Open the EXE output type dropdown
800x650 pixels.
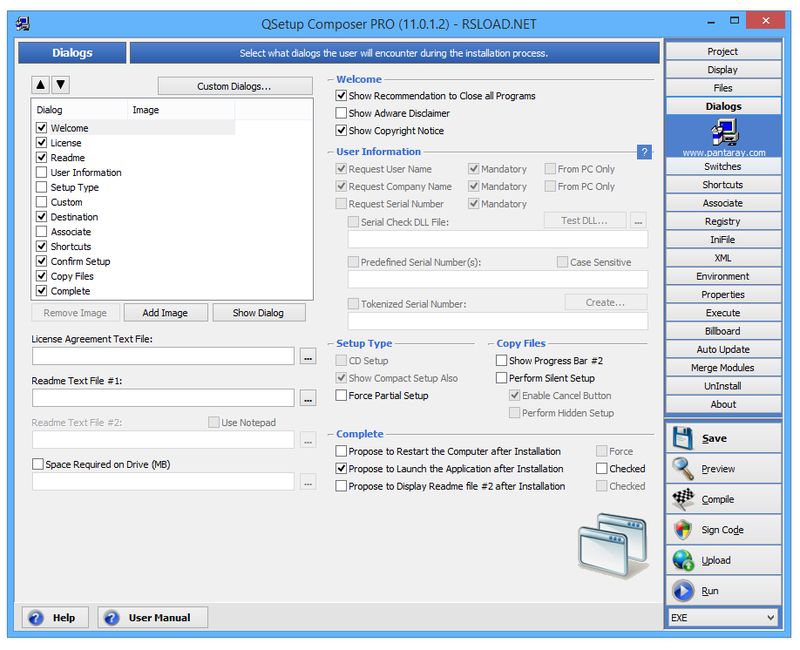point(723,618)
